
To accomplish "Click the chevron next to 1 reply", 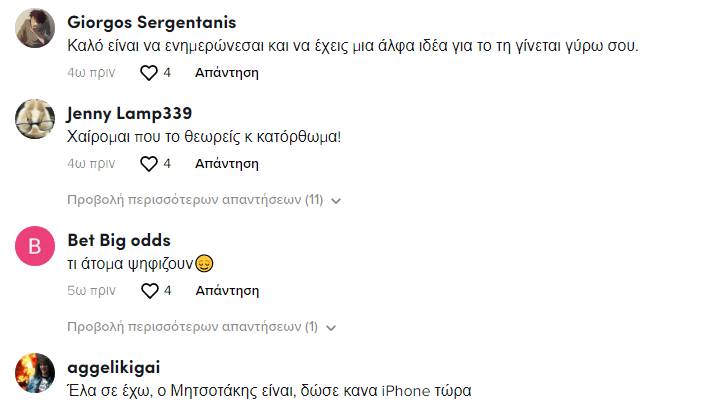I will tap(331, 328).
